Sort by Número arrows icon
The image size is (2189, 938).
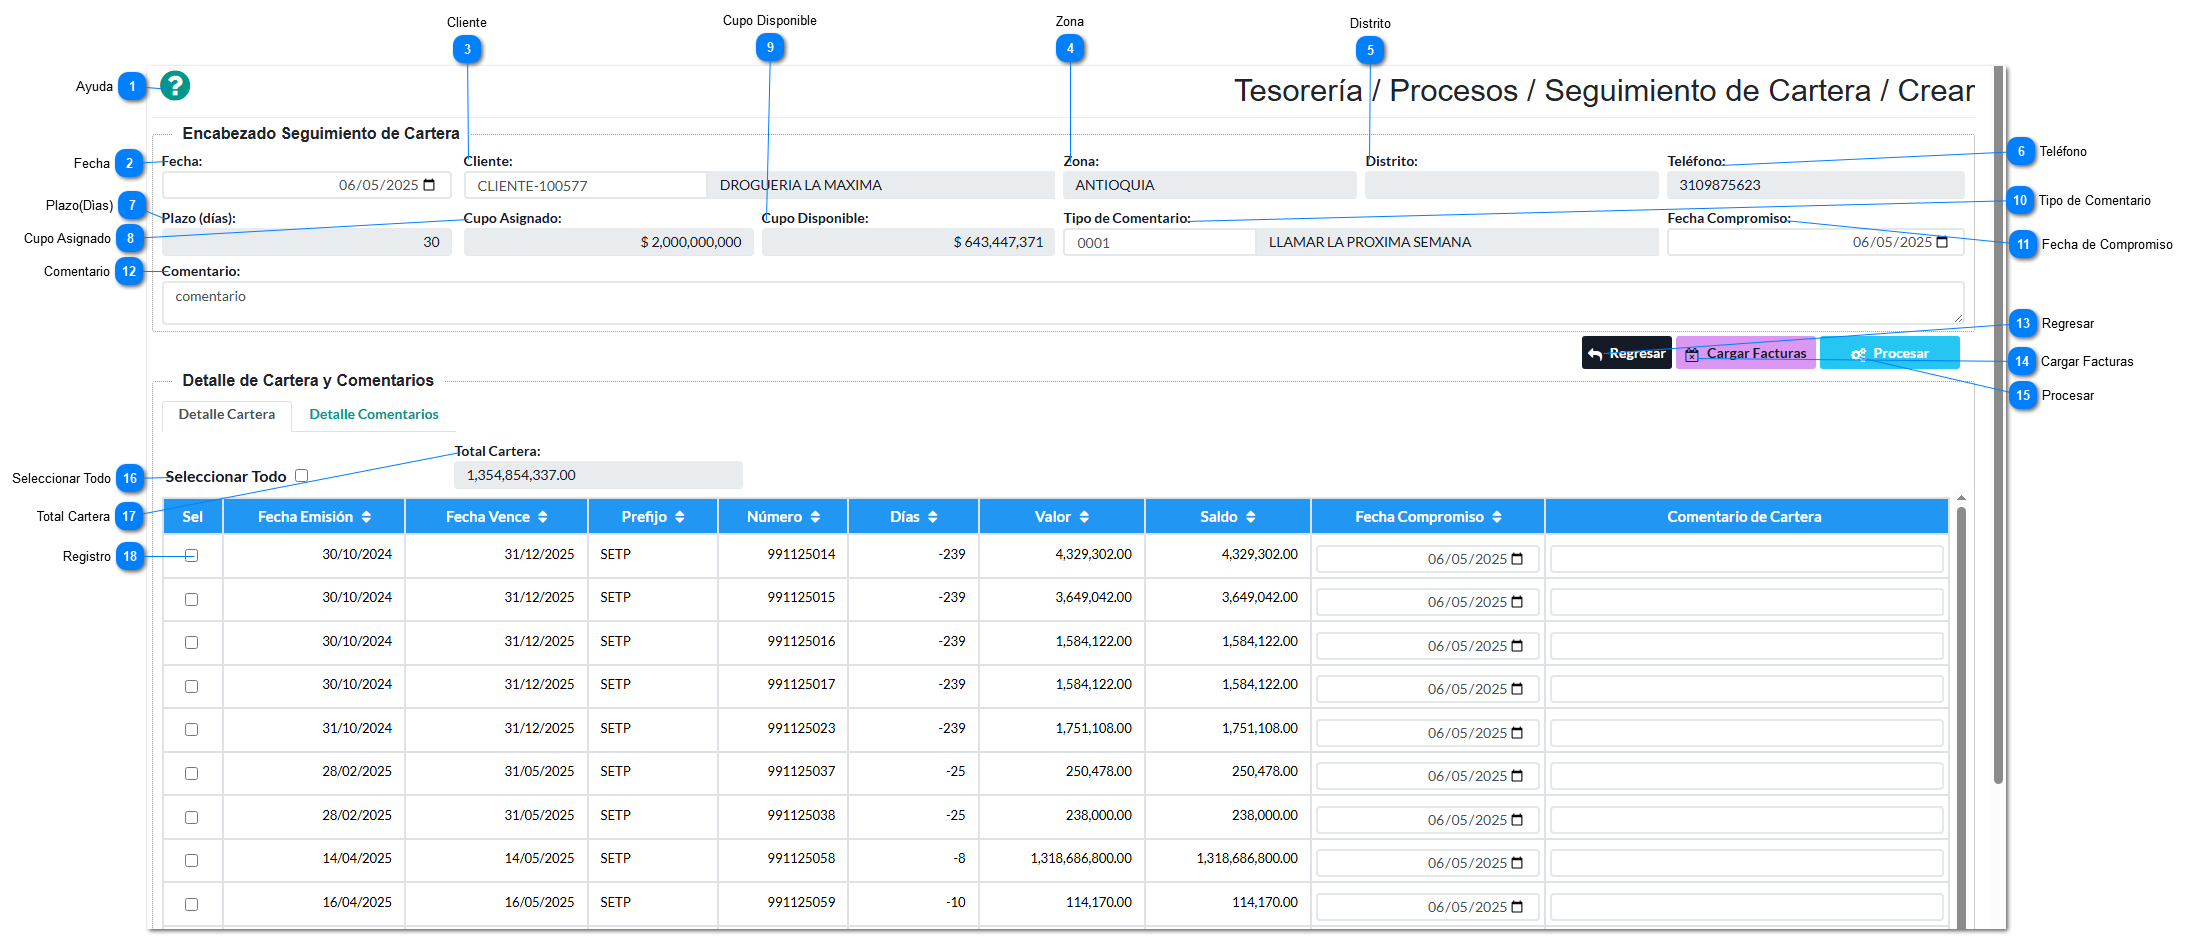pos(816,517)
